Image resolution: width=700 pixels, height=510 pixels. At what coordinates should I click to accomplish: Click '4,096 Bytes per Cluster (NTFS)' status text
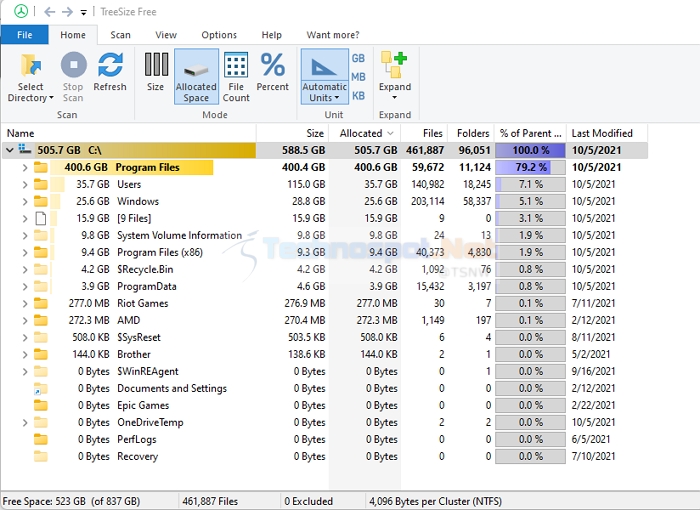pyautogui.click(x=435, y=501)
